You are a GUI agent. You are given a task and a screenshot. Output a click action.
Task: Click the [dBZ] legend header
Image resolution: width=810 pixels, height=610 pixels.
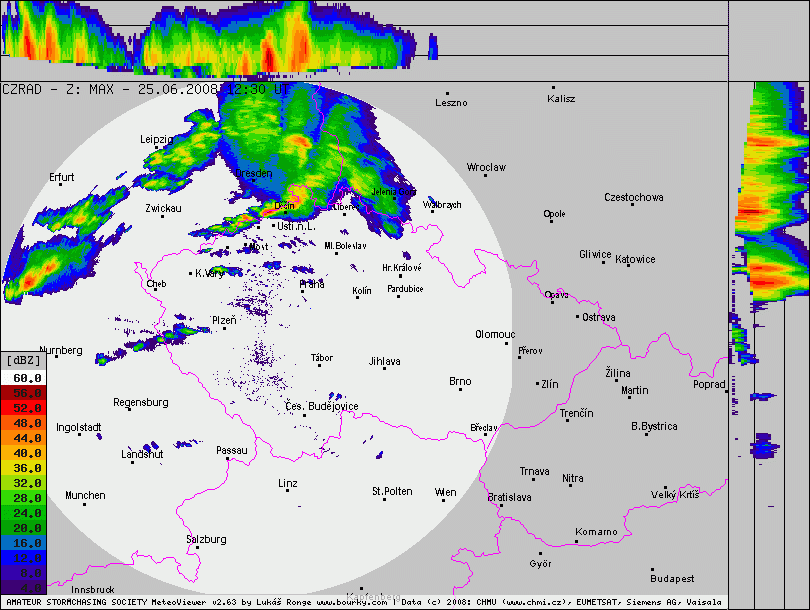click(23, 361)
